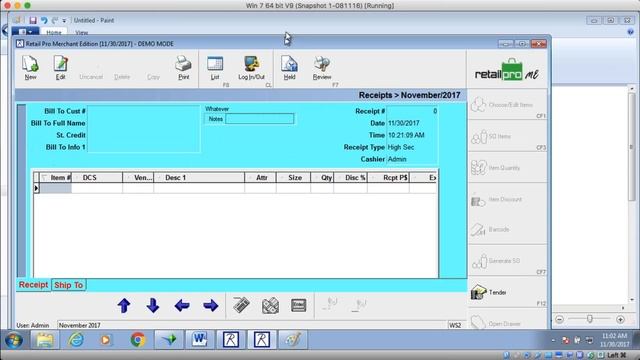The width and height of the screenshot is (640, 360).
Task: Save the Paint document via quick access
Action: (33, 20)
